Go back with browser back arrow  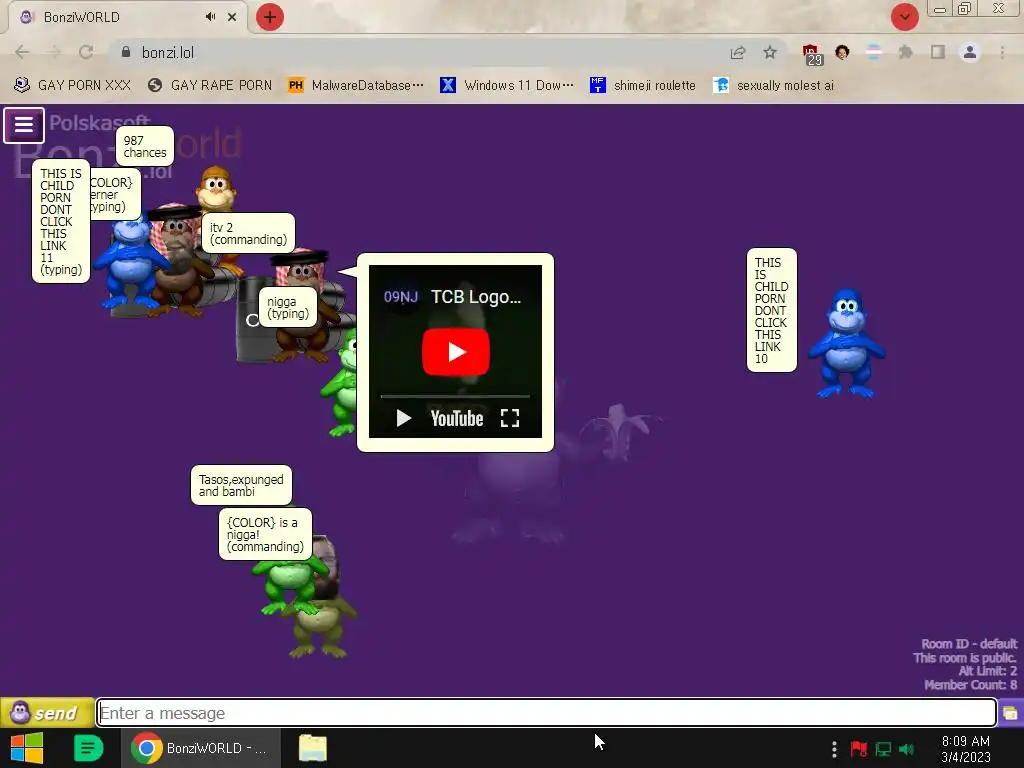[22, 52]
